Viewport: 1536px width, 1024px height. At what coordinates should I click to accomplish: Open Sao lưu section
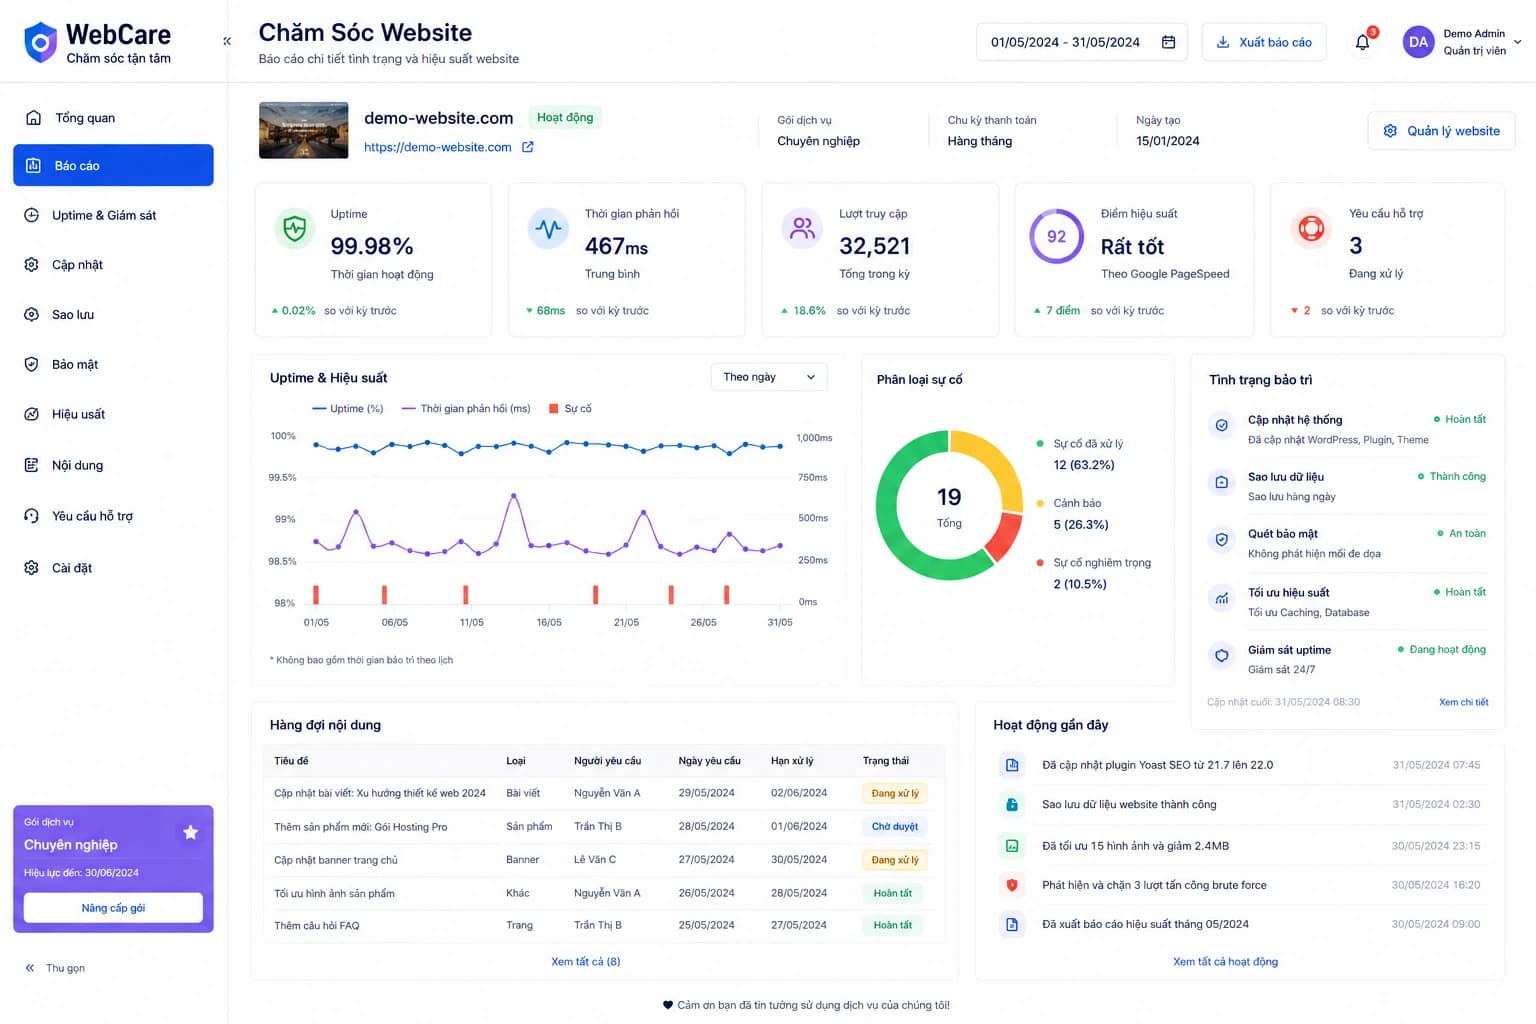(113, 314)
